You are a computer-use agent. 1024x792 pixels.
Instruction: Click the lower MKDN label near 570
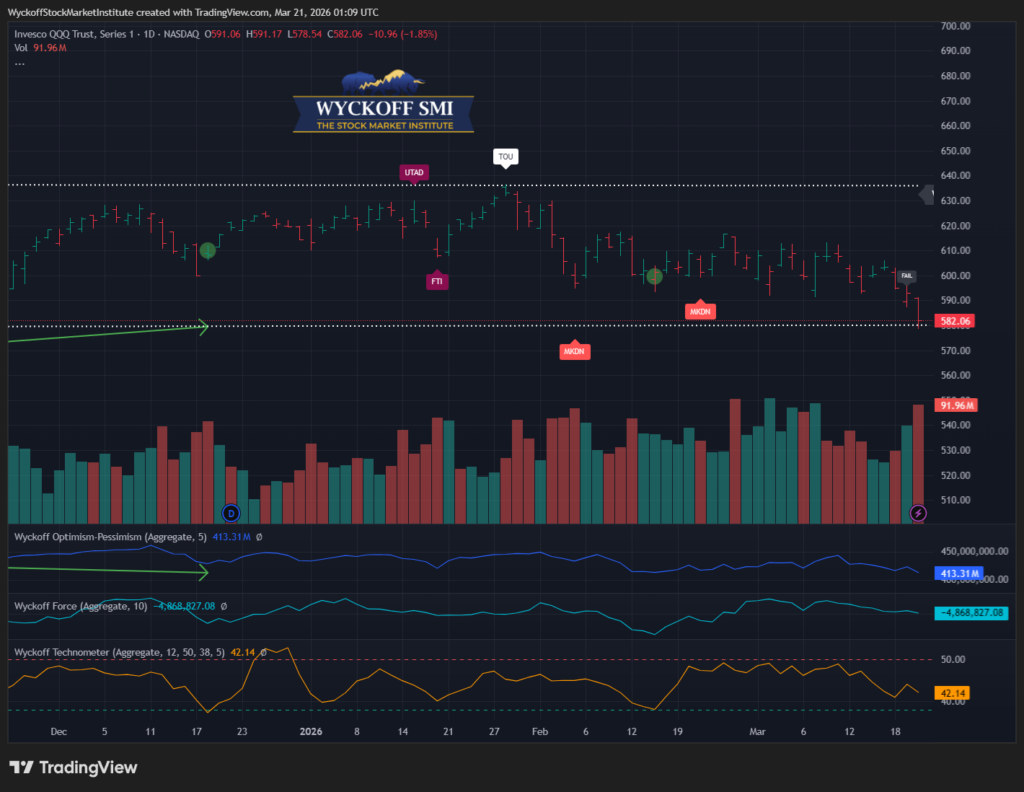[574, 351]
